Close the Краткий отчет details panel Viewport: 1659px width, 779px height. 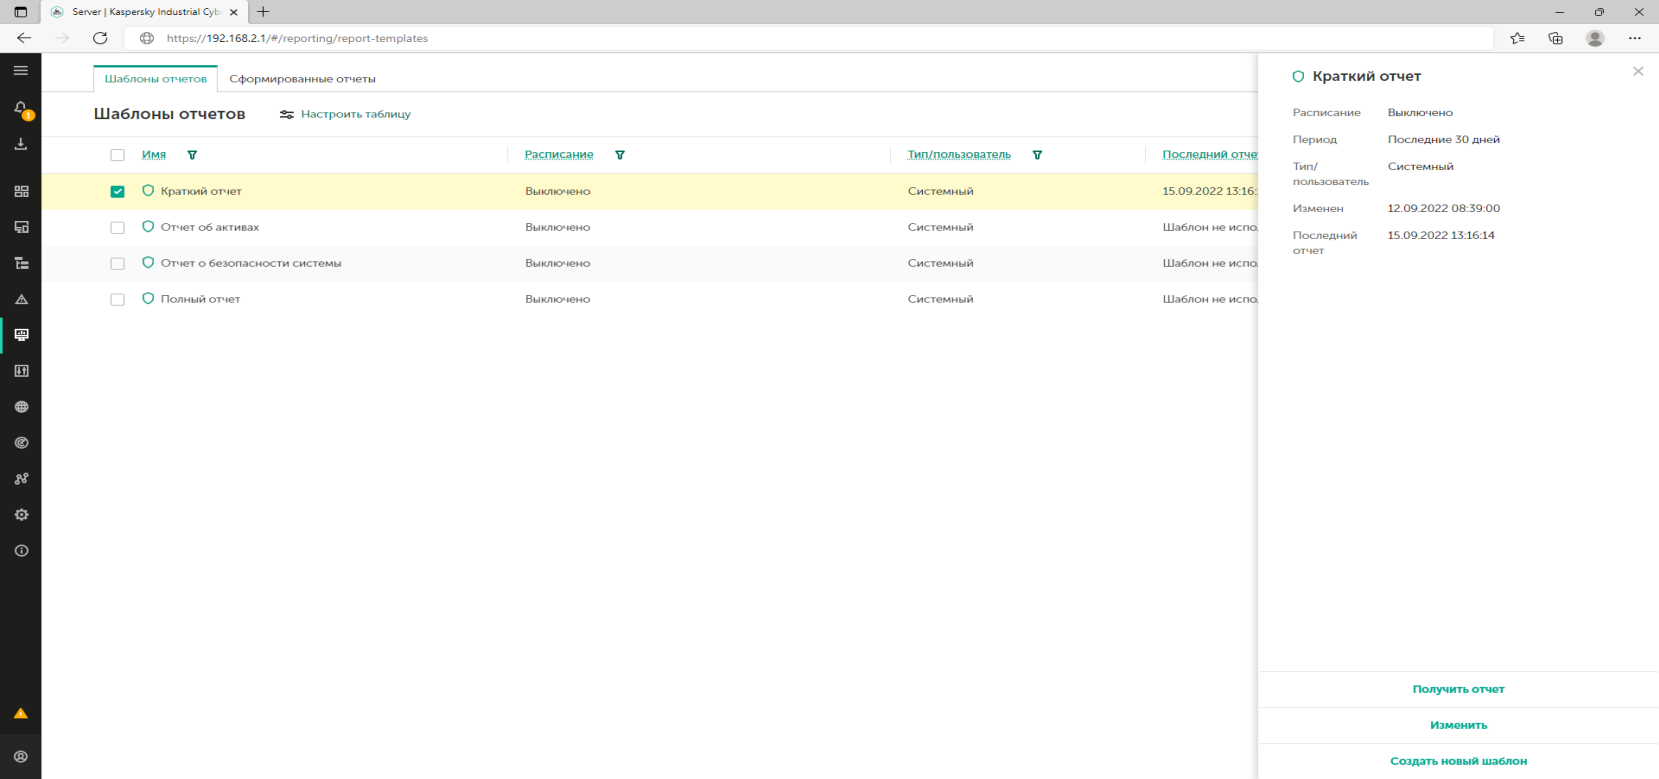coord(1638,71)
